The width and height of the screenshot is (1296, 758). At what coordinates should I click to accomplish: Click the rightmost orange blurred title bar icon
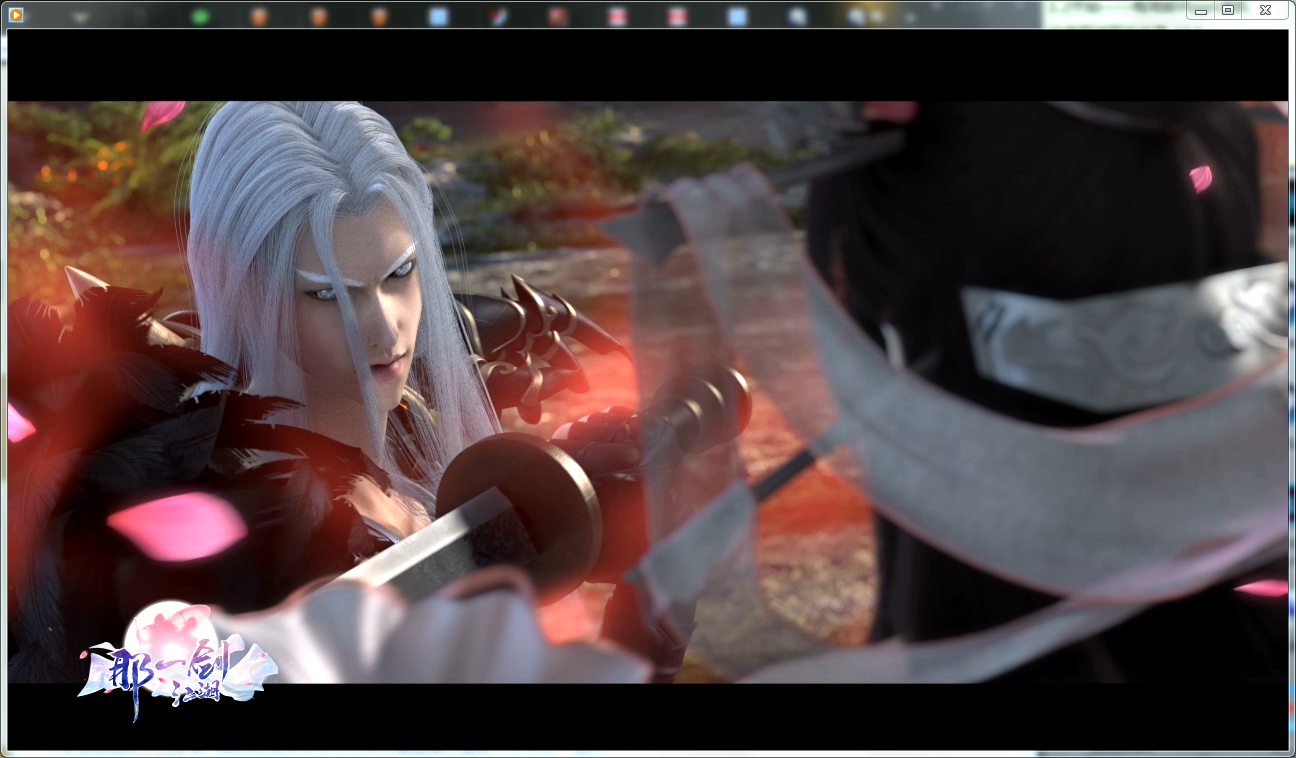point(379,17)
